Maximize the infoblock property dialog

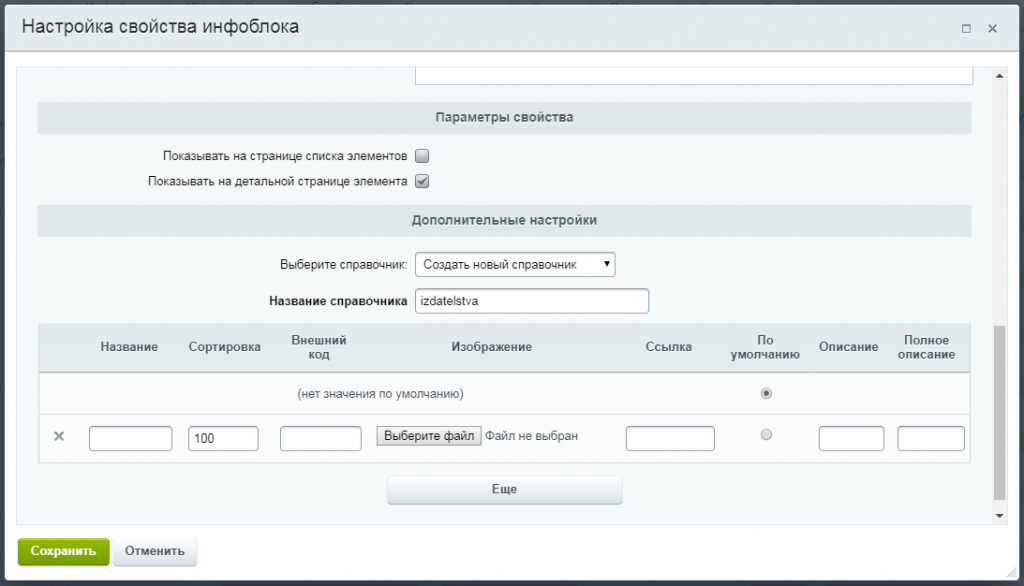966,28
